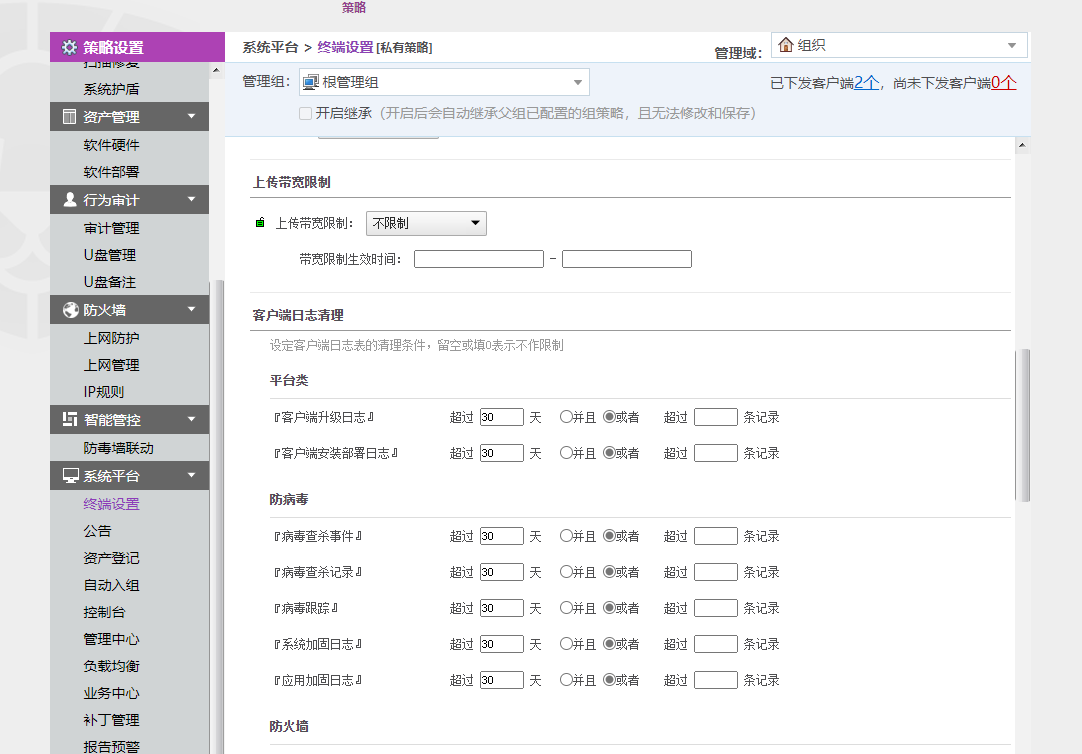
Task: Click the 行为审计 user icon
Action: click(69, 200)
